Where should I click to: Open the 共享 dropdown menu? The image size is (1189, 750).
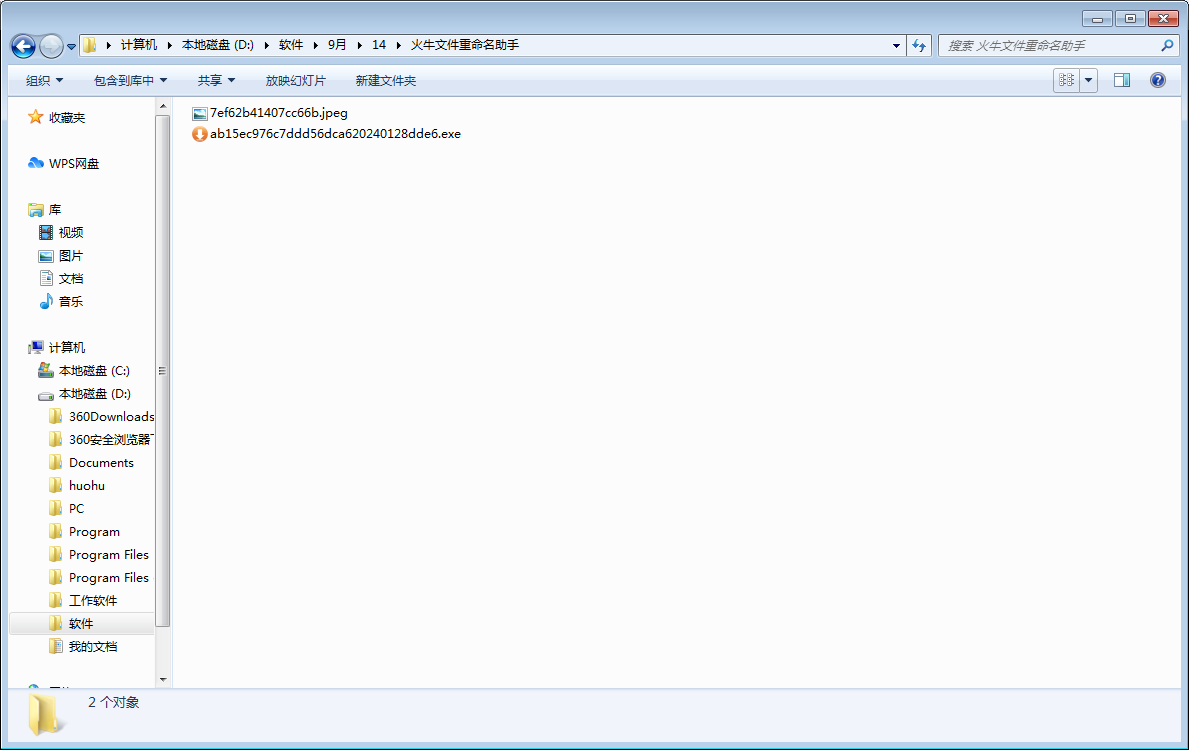click(216, 80)
